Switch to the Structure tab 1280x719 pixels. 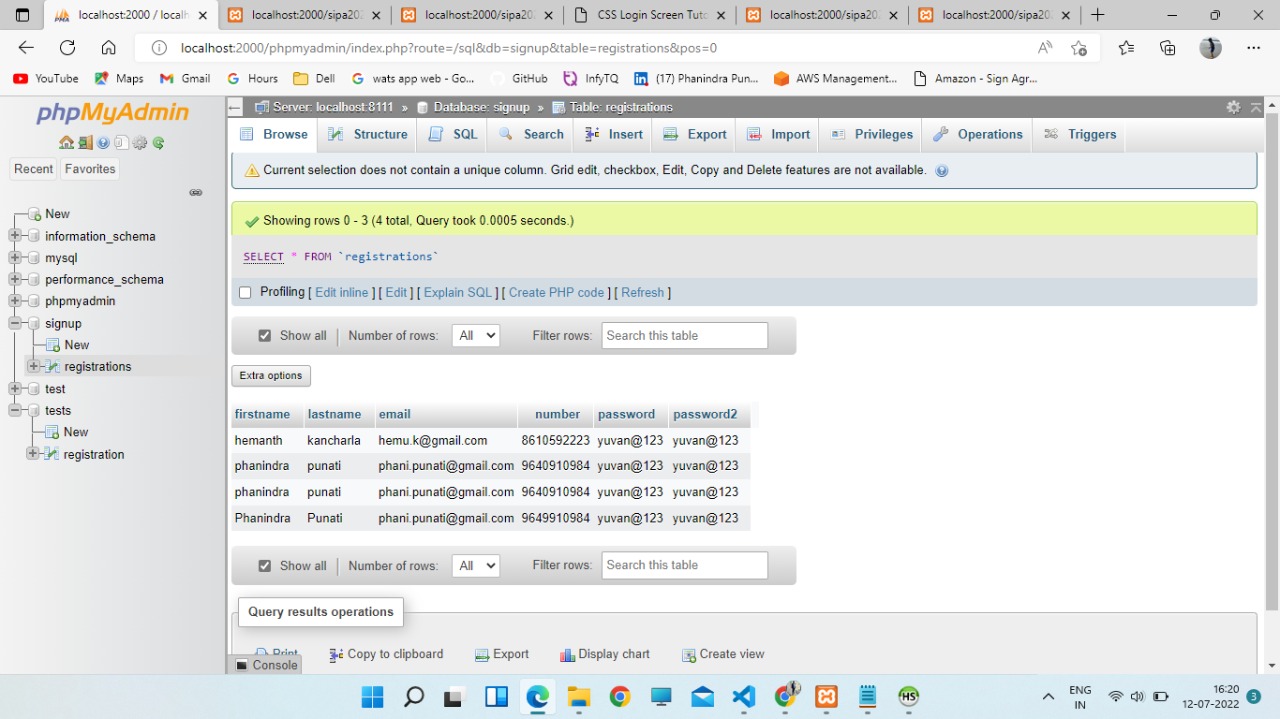368,135
